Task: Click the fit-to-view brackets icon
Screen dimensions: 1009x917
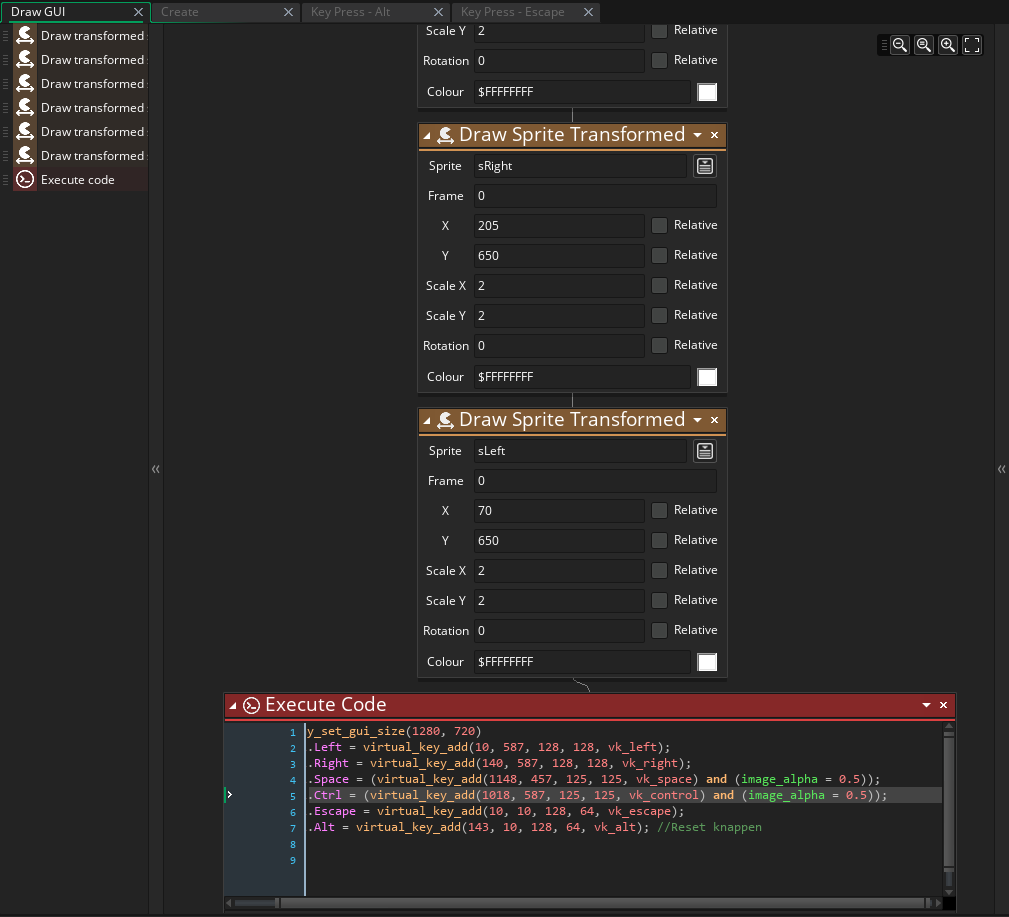Action: 972,45
